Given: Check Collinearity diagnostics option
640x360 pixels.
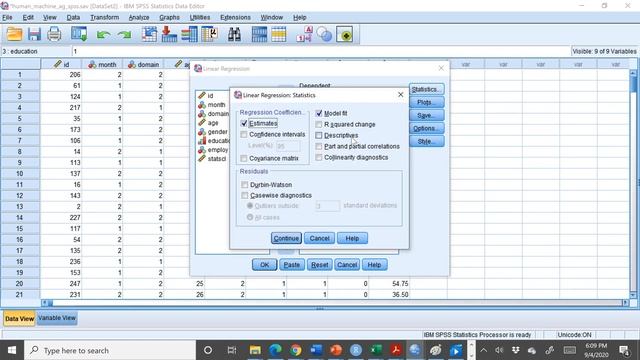Looking at the screenshot, I should click(x=319, y=157).
